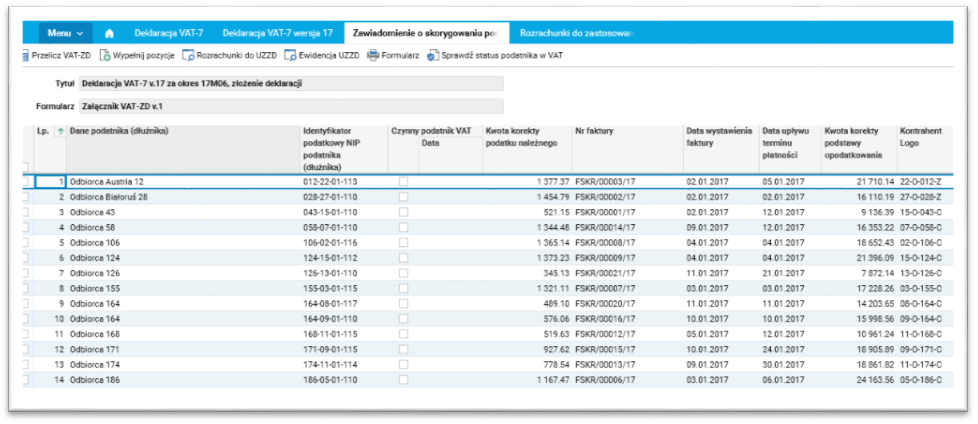Select the row Odbiorca Austria 12
Screen dimensions: 978x424
pyautogui.click(x=488, y=181)
